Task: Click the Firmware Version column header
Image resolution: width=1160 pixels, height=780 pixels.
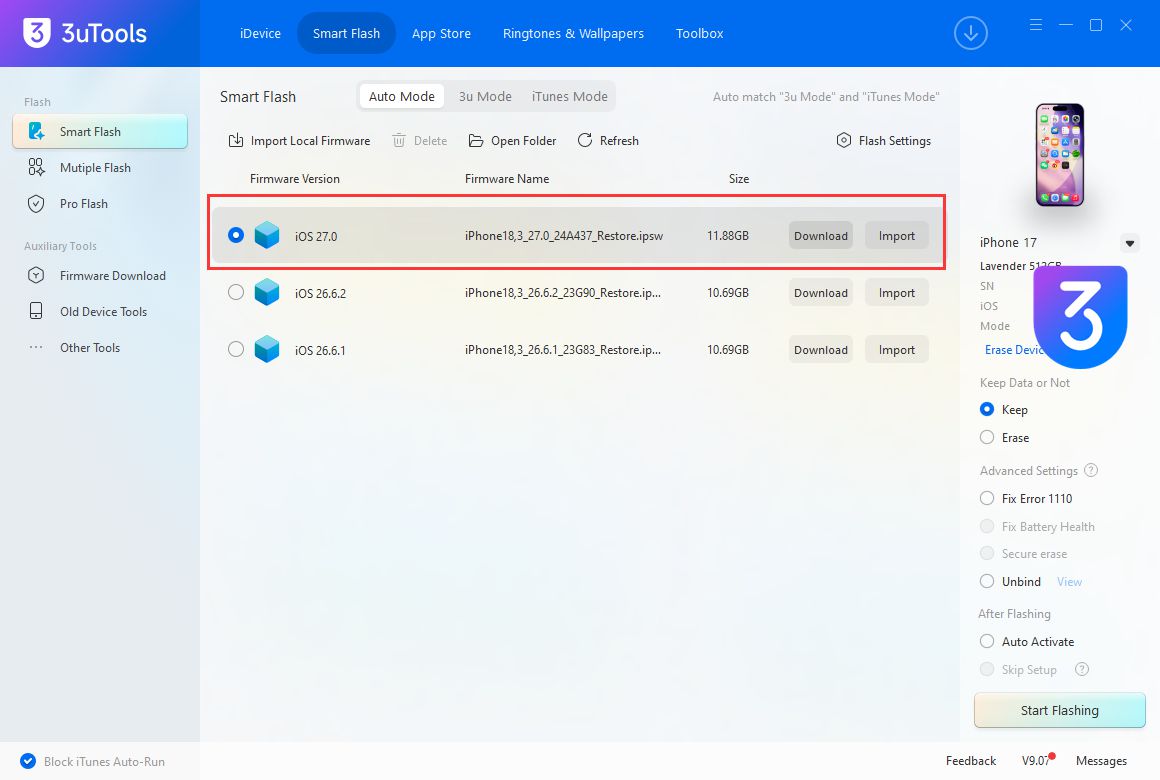Action: (x=294, y=178)
